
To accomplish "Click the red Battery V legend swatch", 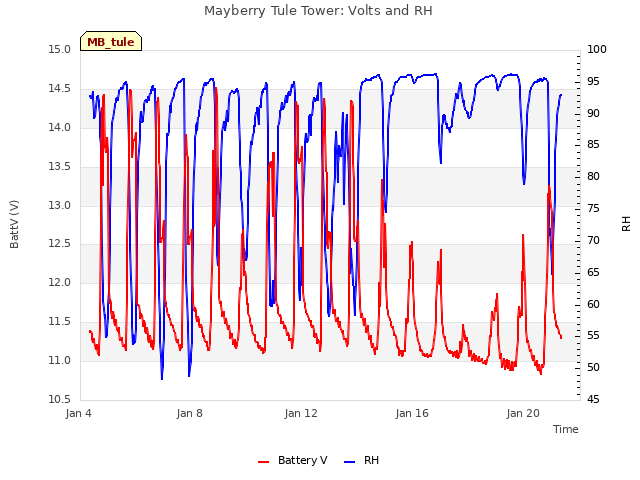I will [x=264, y=462].
